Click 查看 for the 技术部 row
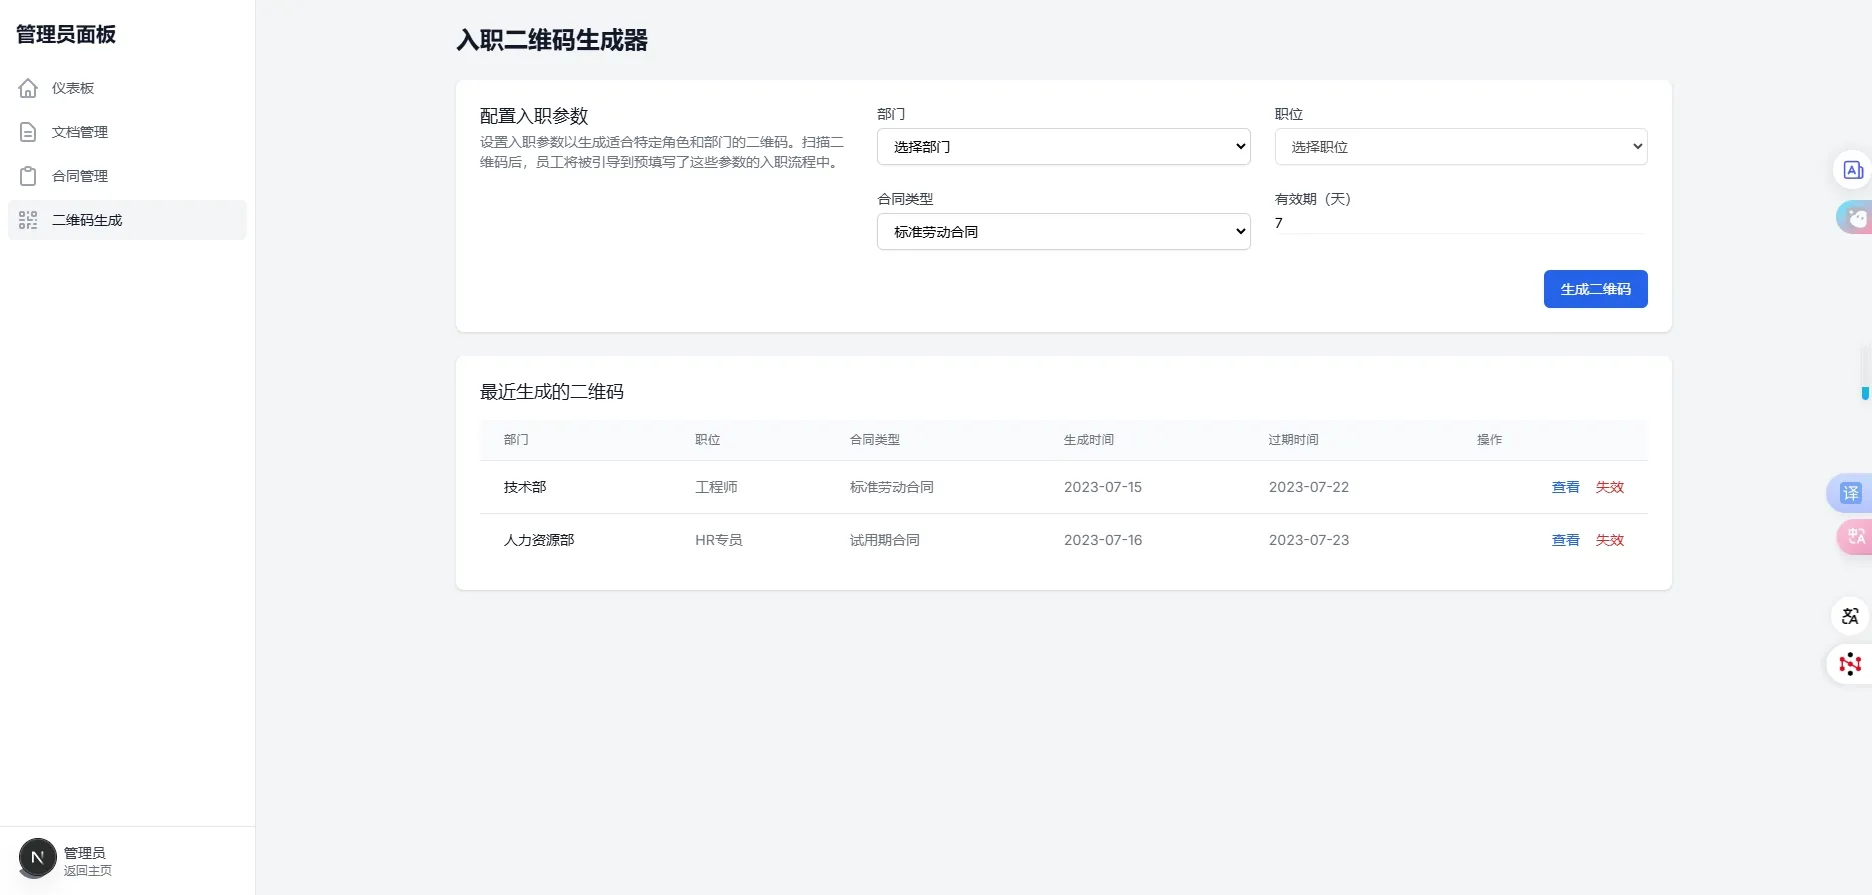The width and height of the screenshot is (1872, 895). pyautogui.click(x=1565, y=487)
